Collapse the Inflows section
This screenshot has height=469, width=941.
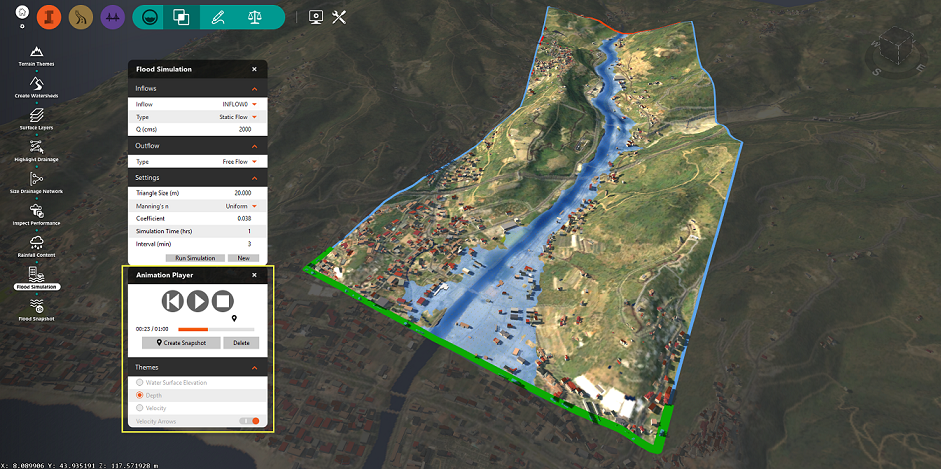[x=254, y=89]
